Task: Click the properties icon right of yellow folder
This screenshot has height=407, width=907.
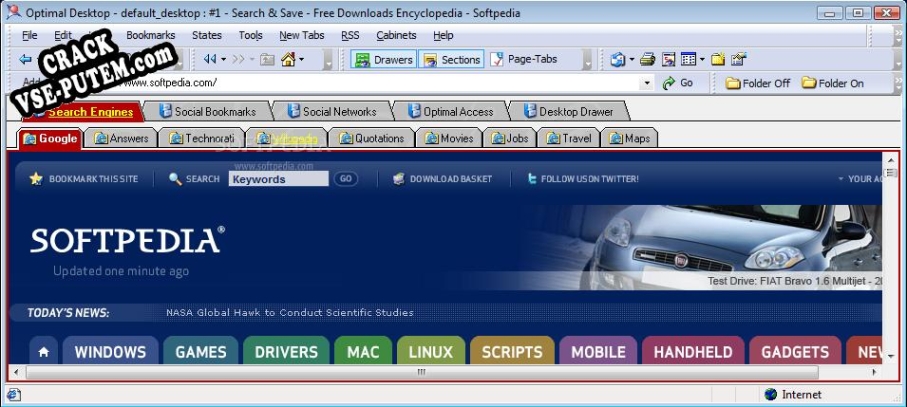Action: point(739,59)
